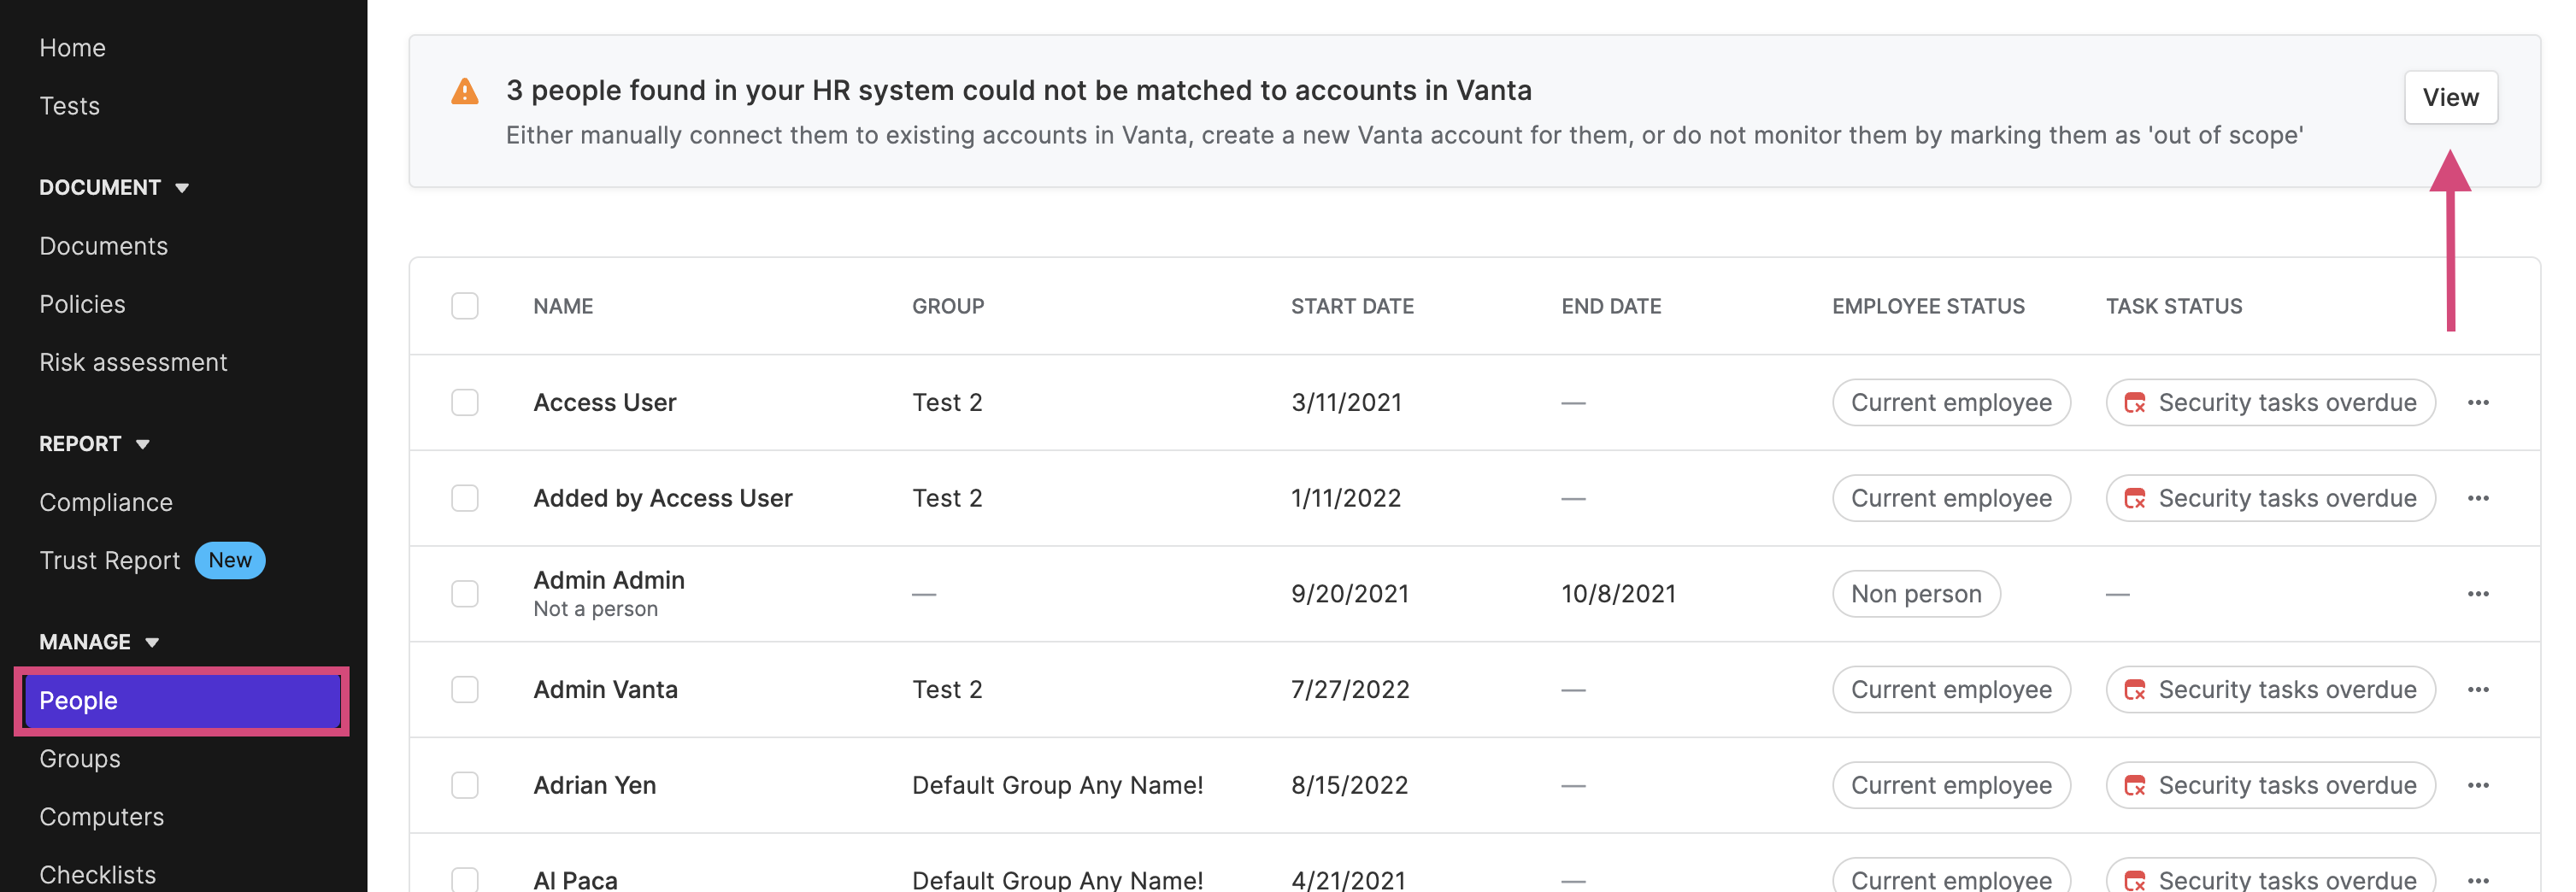
Task: Open the Al Paca name
Action: (x=575, y=880)
